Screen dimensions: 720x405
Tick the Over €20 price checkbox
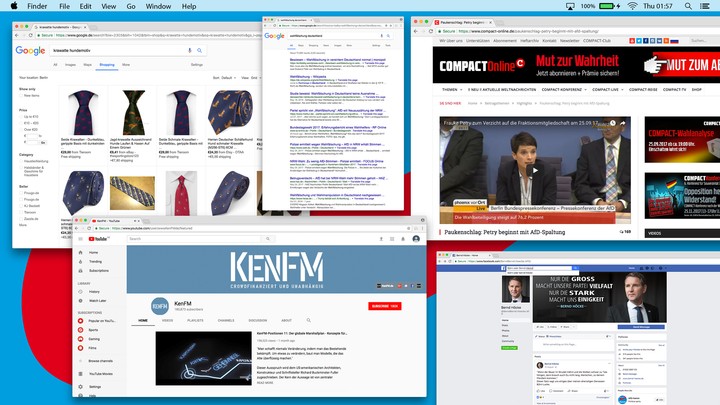[x=21, y=129]
